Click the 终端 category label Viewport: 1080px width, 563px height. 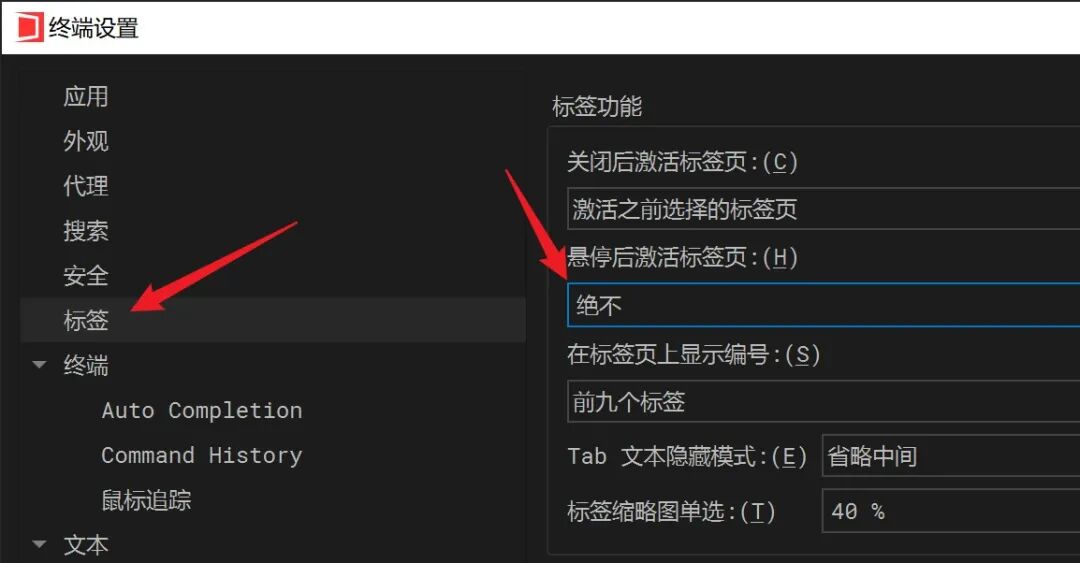pos(86,365)
